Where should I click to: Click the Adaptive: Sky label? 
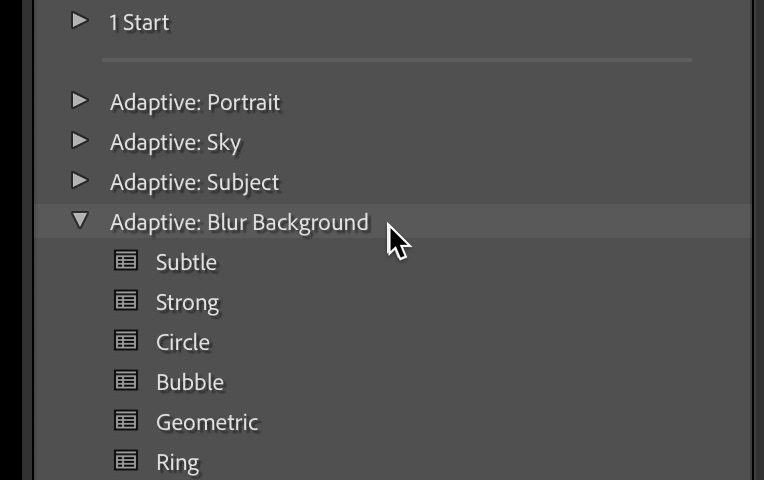click(x=175, y=142)
